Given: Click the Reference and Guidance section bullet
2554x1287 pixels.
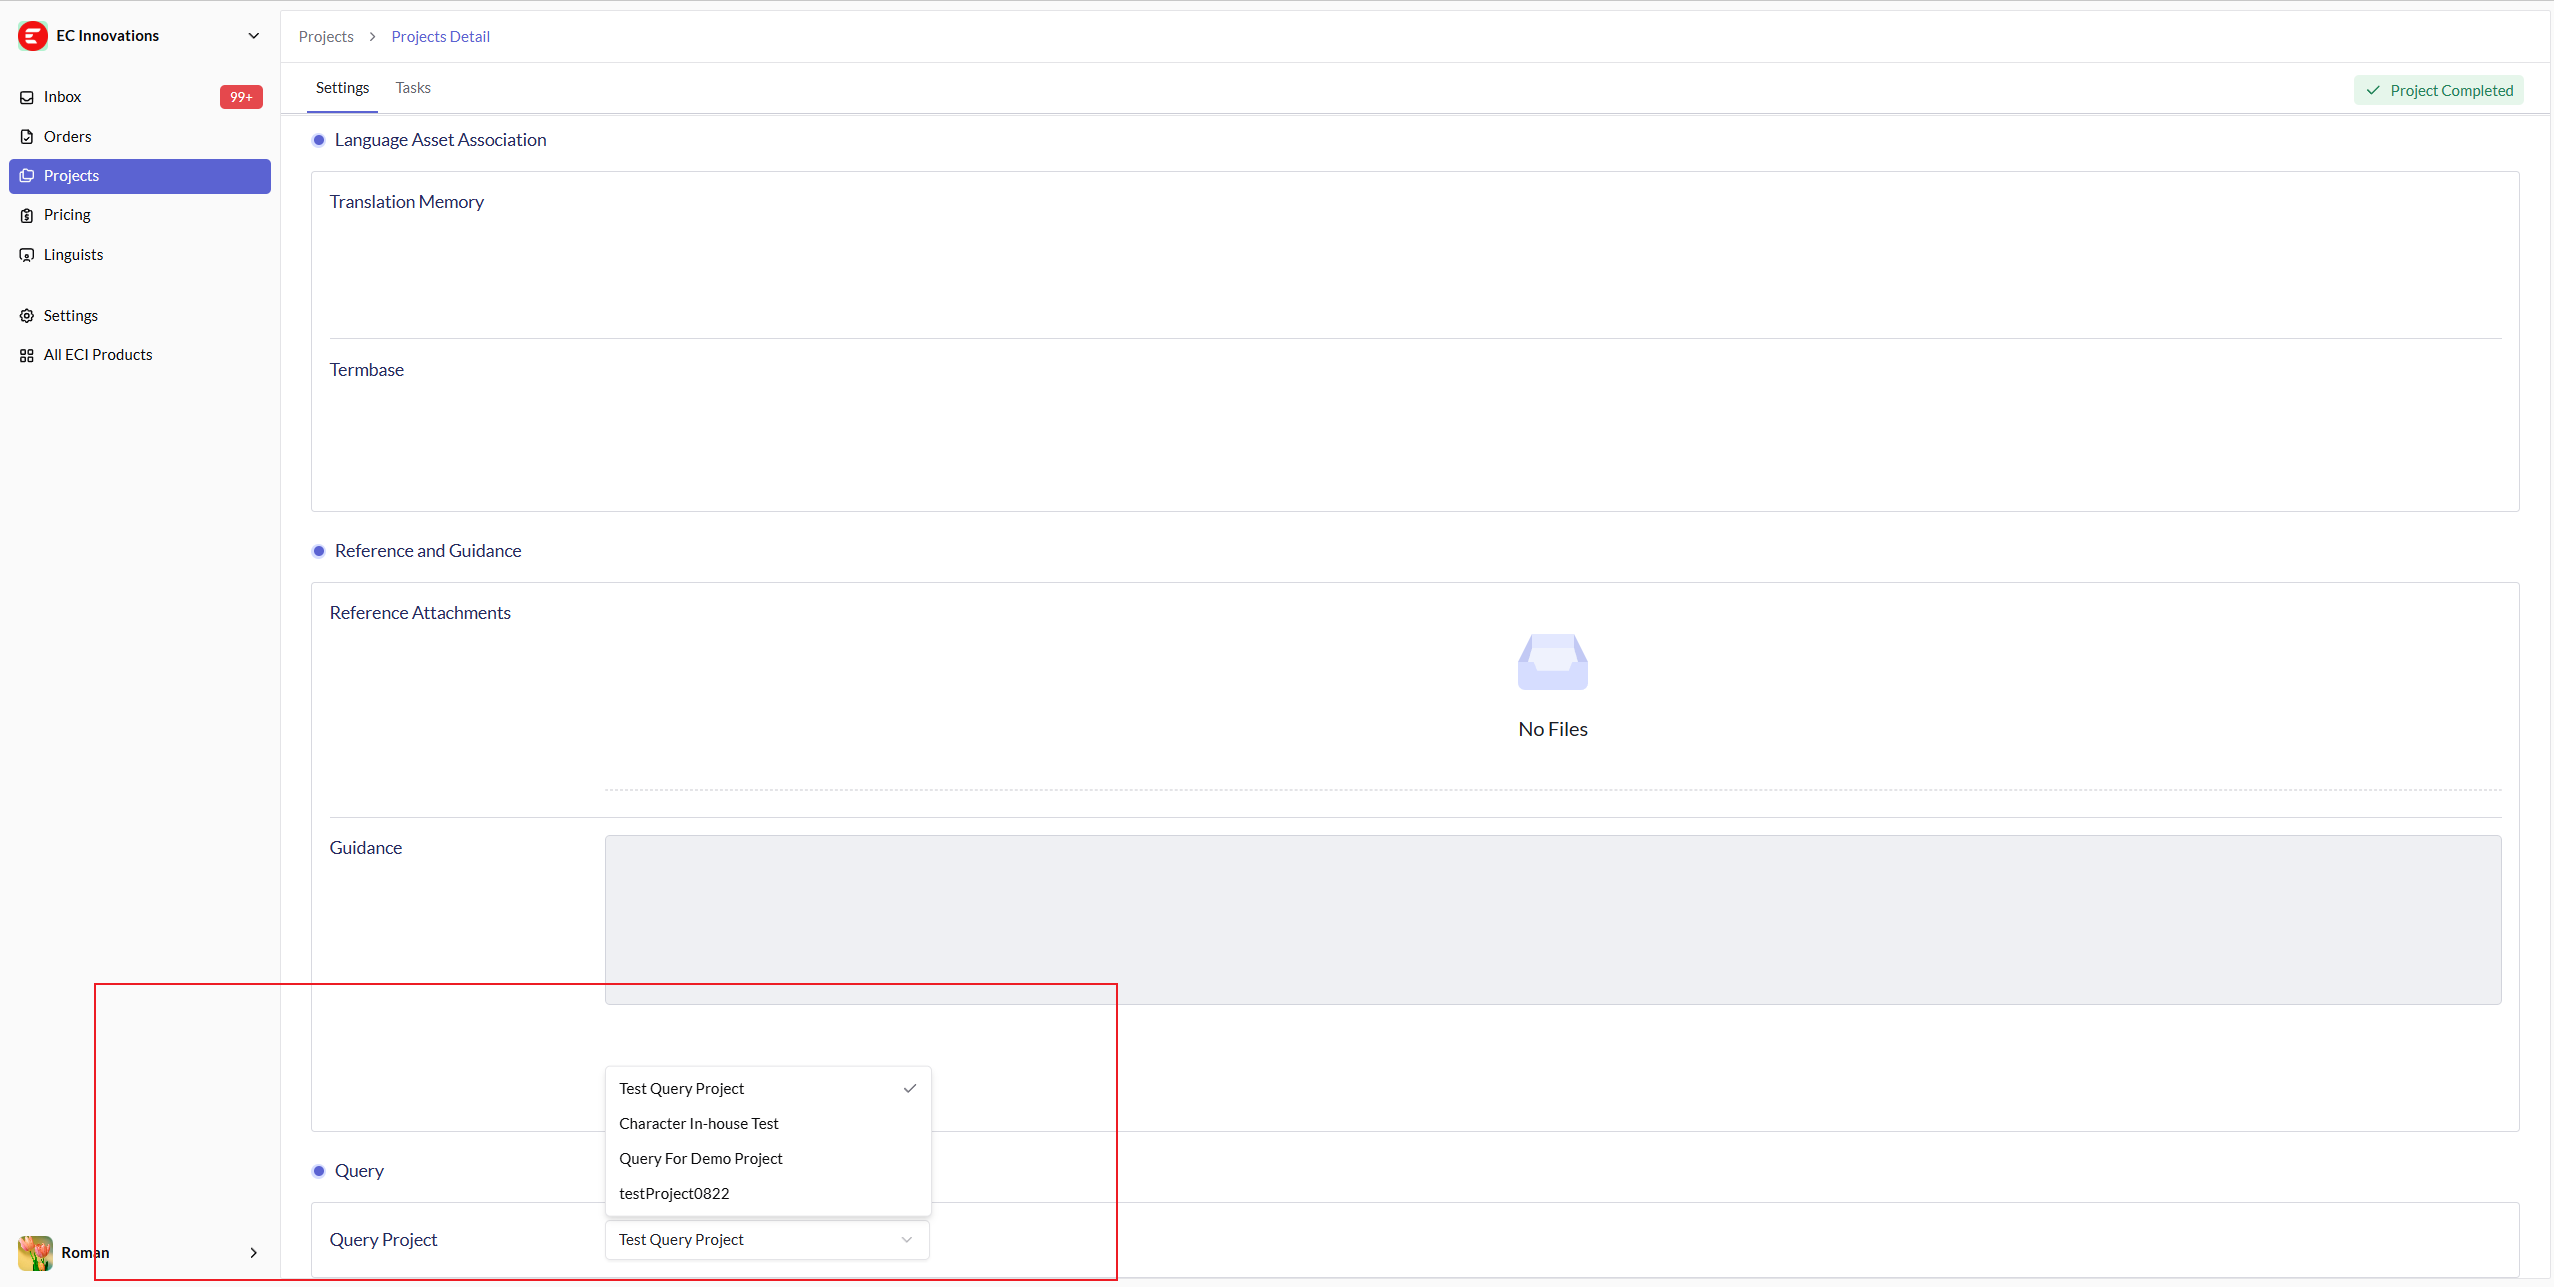Looking at the screenshot, I should coord(319,550).
